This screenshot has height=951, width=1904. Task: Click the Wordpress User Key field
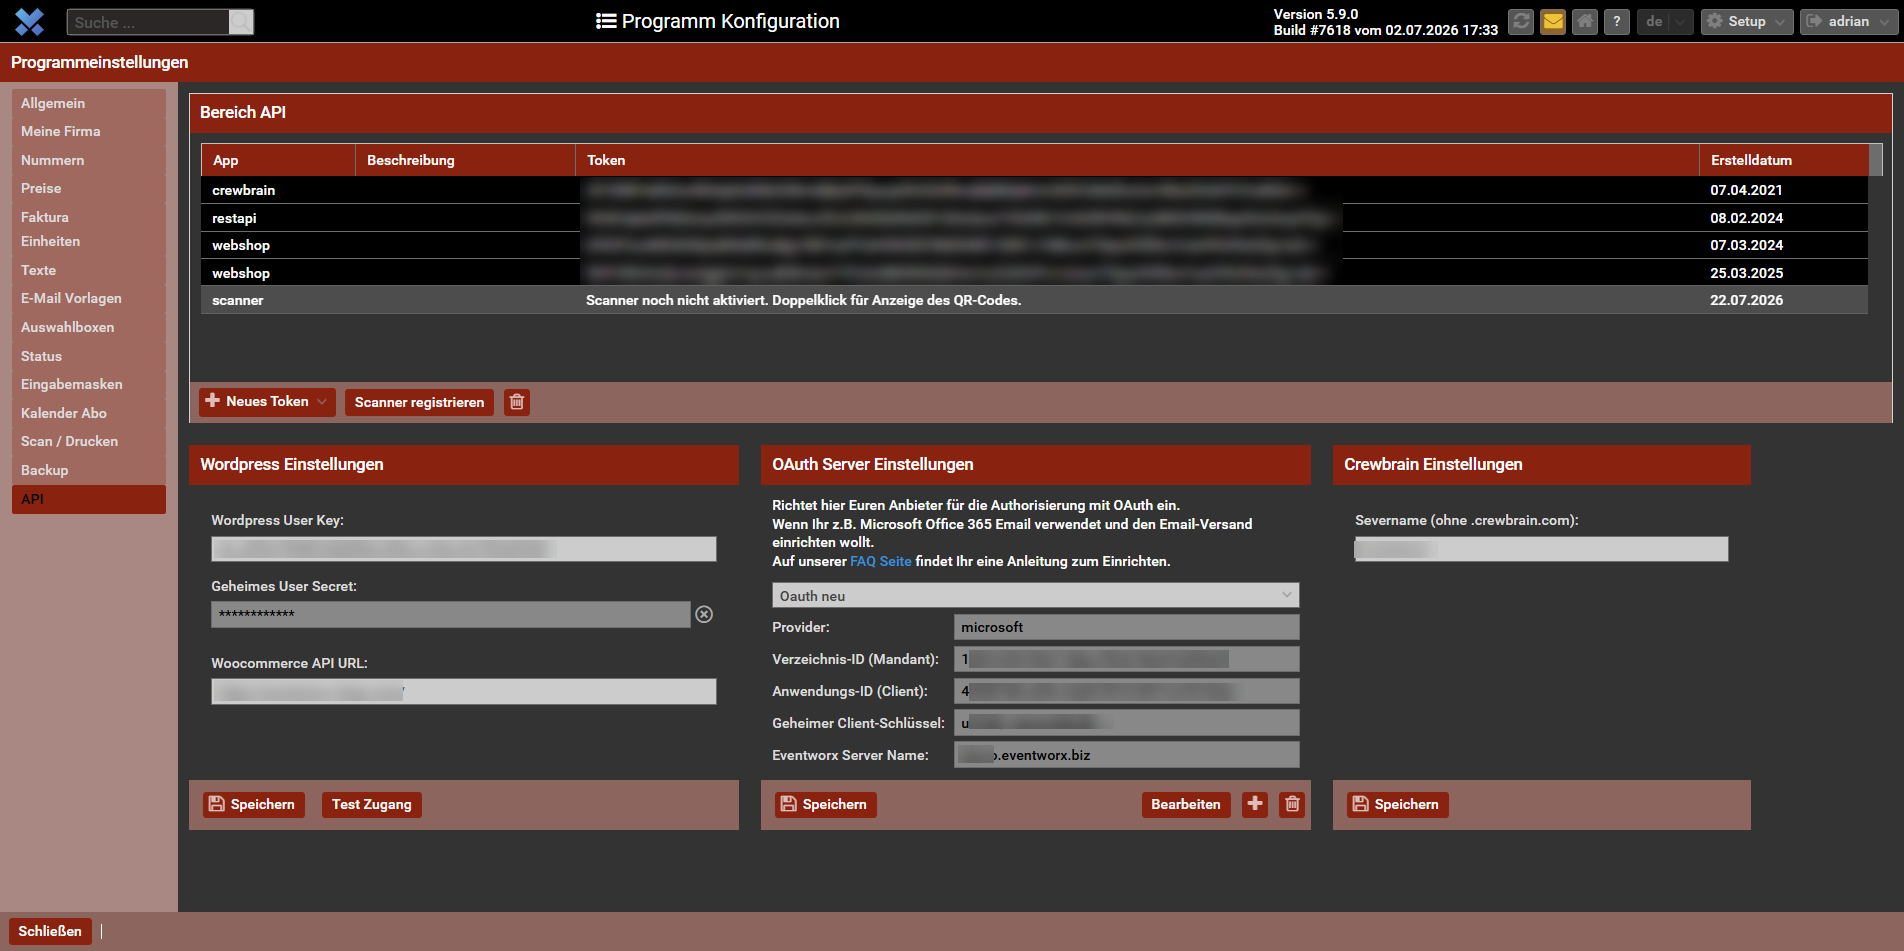coord(463,548)
